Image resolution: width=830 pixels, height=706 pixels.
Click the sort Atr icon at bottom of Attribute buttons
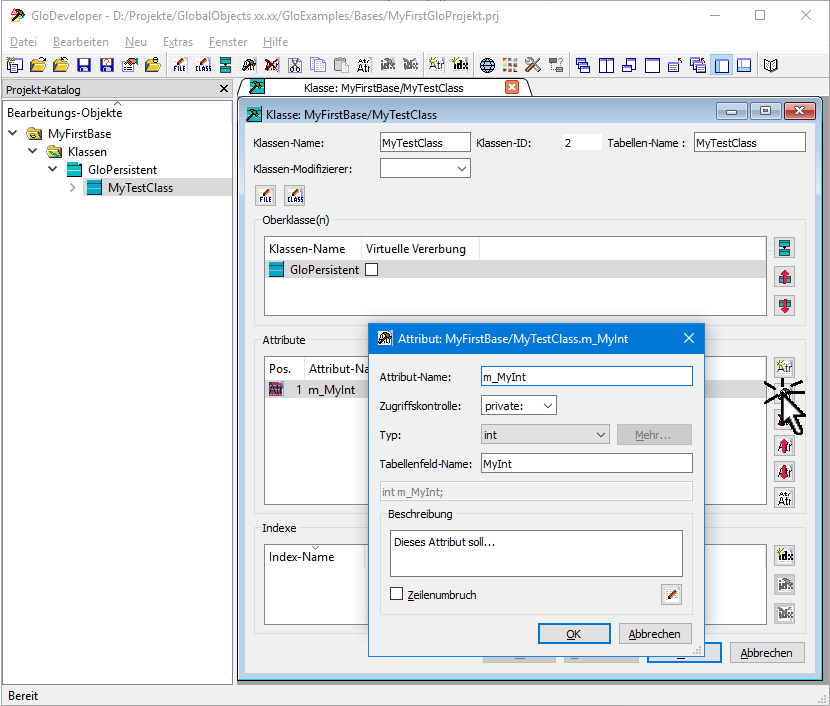784,498
